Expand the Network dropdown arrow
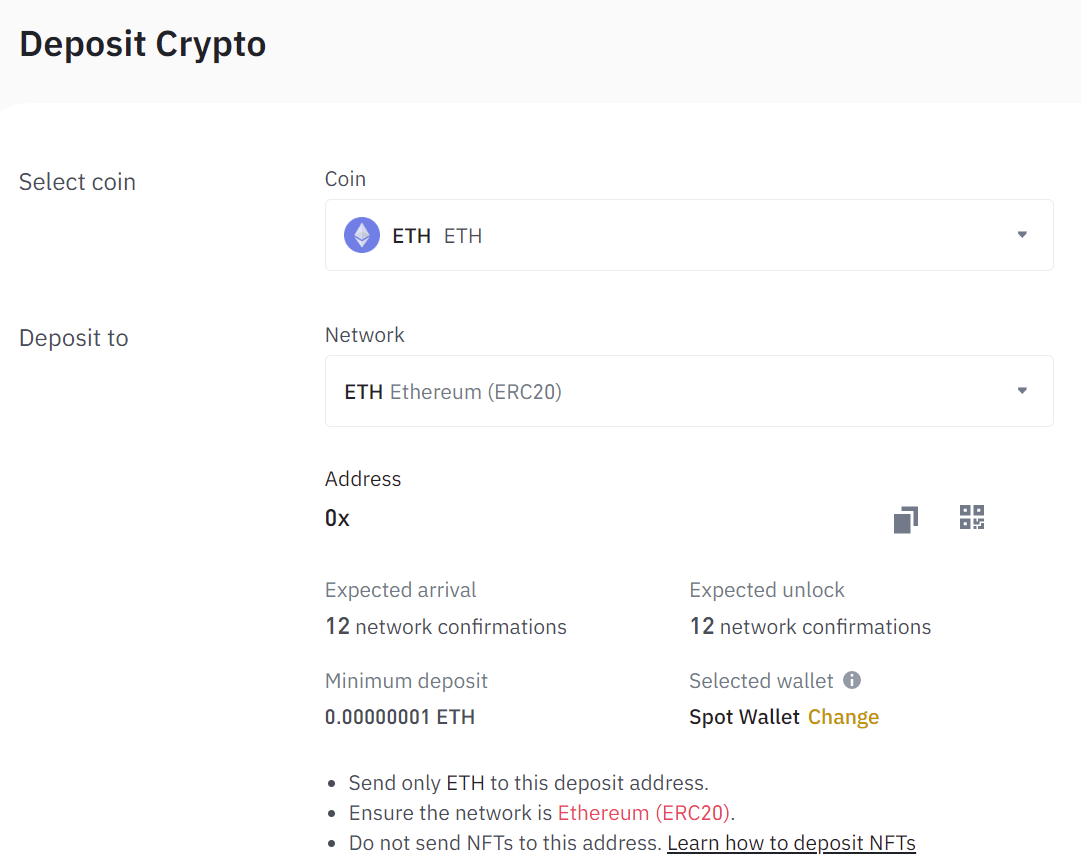The width and height of the screenshot is (1081, 865). point(1022,391)
